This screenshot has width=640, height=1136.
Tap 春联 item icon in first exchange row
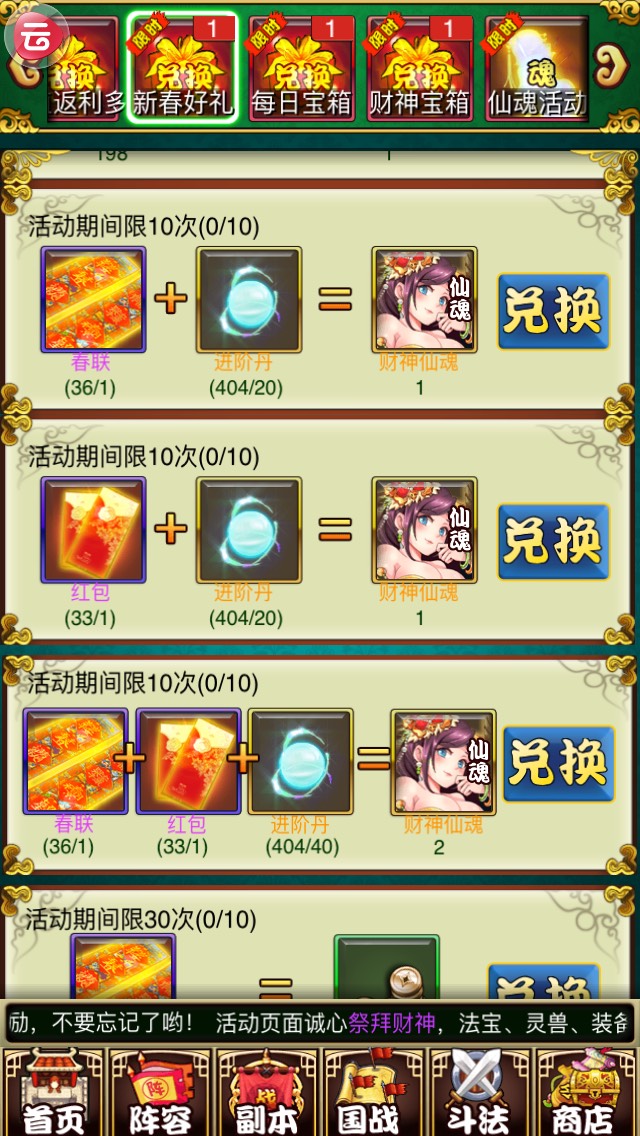coord(93,300)
